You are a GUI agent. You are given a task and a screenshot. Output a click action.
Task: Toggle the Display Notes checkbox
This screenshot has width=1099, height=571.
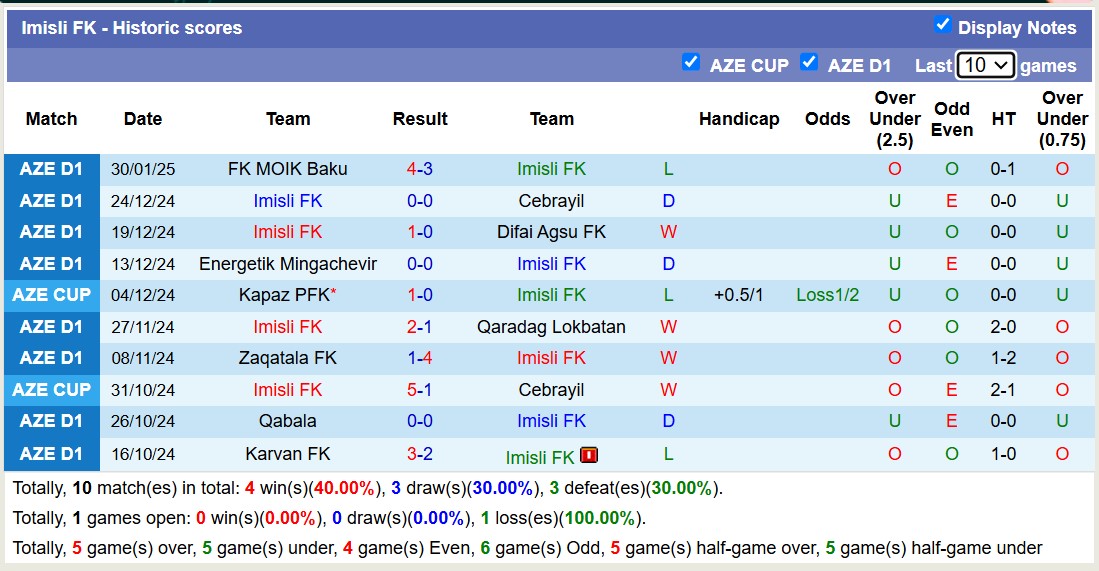942,25
